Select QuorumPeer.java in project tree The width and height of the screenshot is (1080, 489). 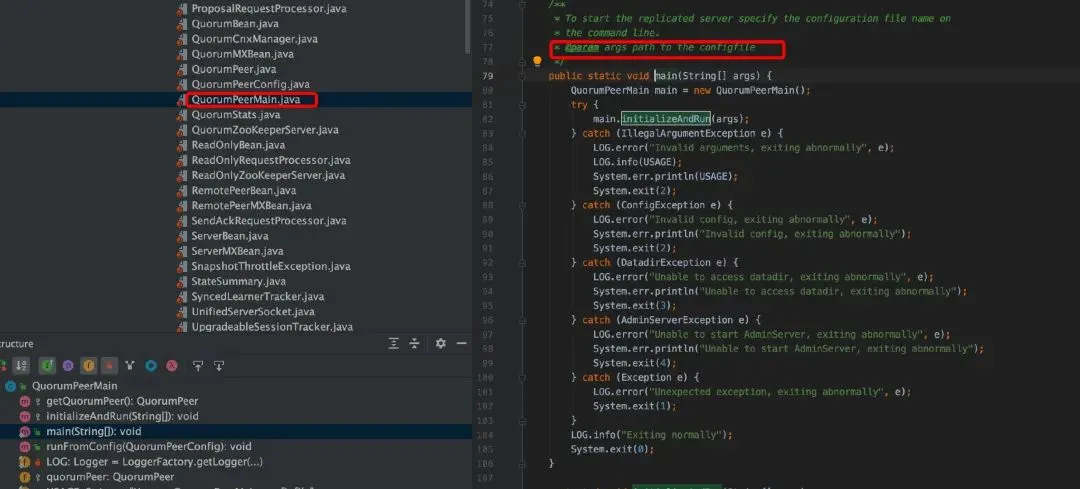click(233, 70)
